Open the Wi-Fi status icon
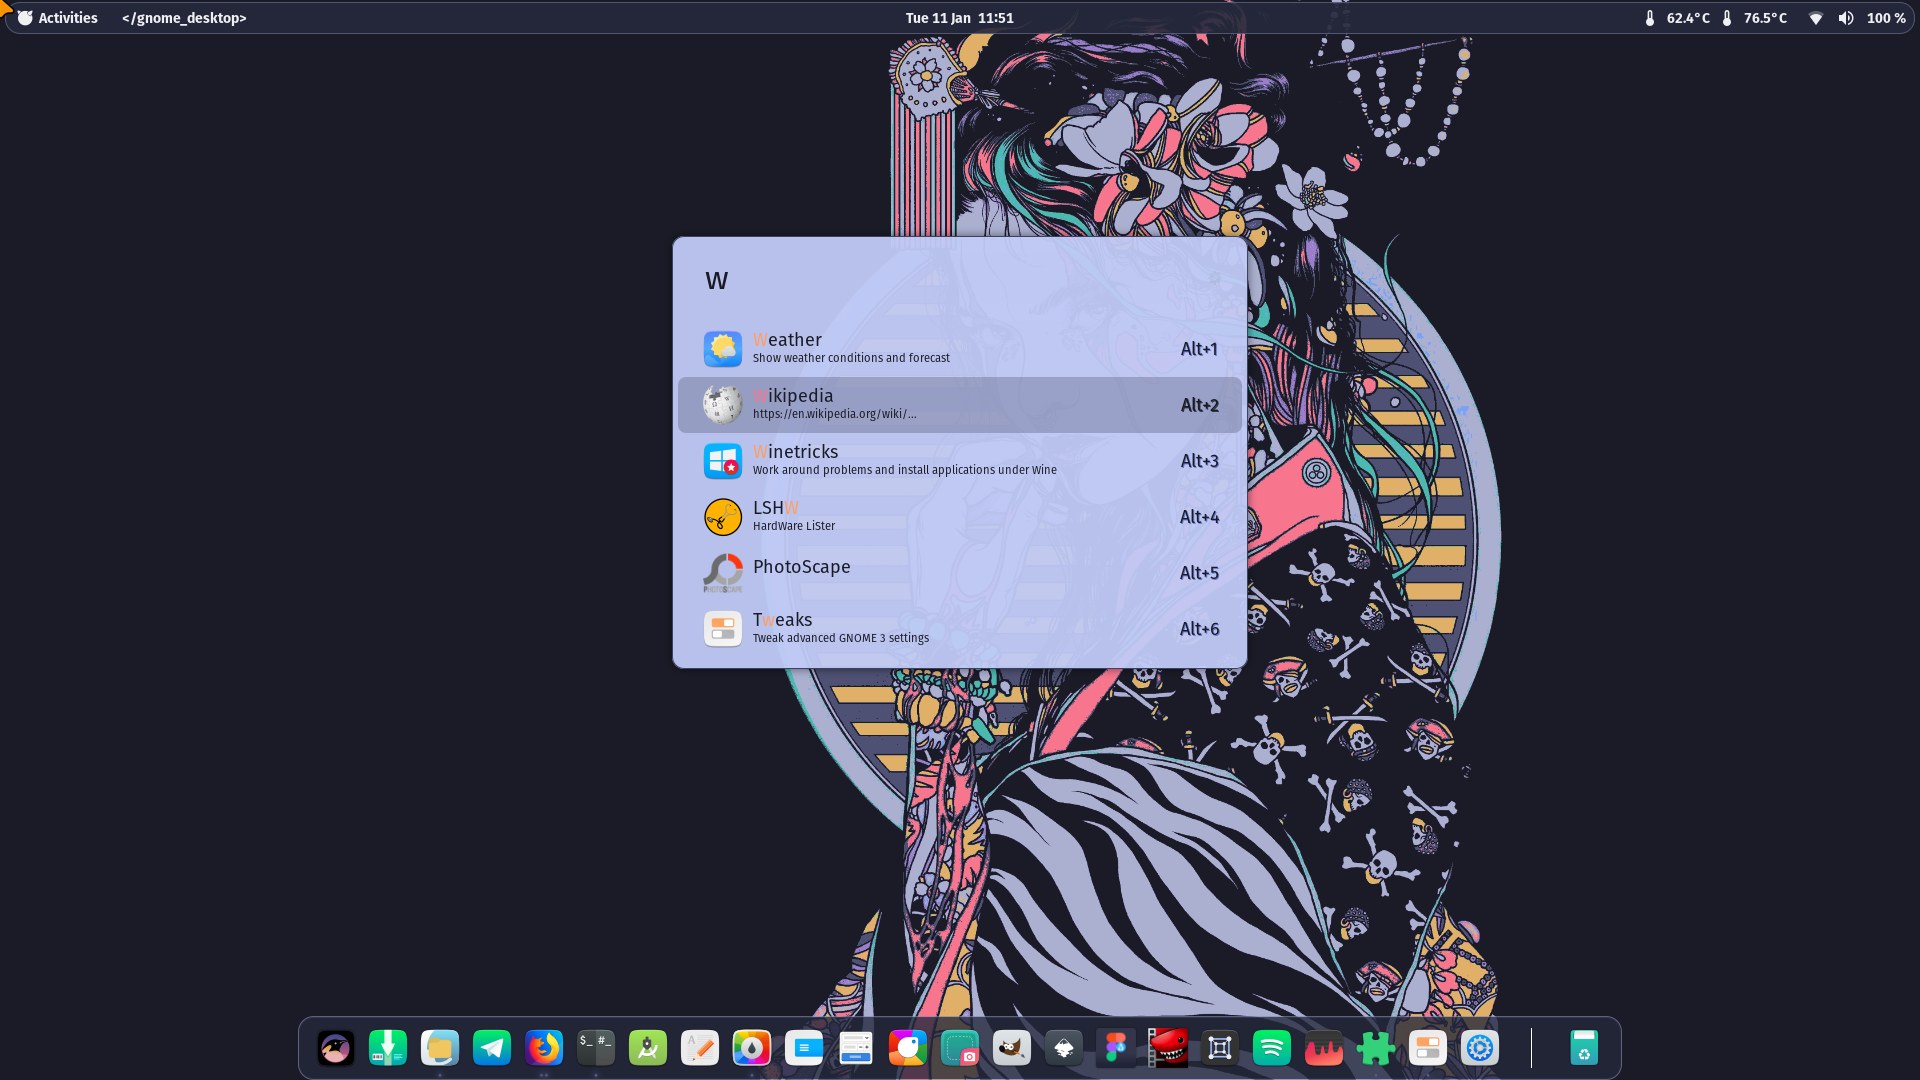Screen dimensions: 1920x1080 pos(1816,18)
